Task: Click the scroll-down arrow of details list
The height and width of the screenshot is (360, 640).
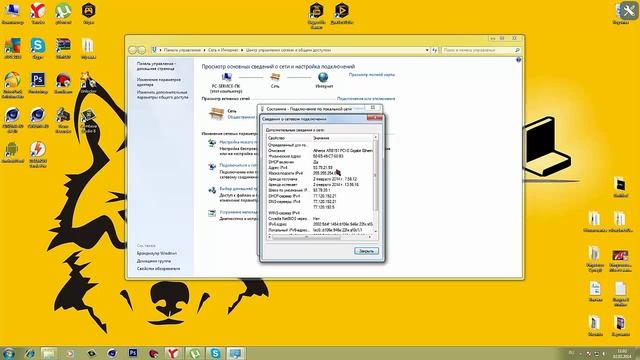Action: click(376, 231)
